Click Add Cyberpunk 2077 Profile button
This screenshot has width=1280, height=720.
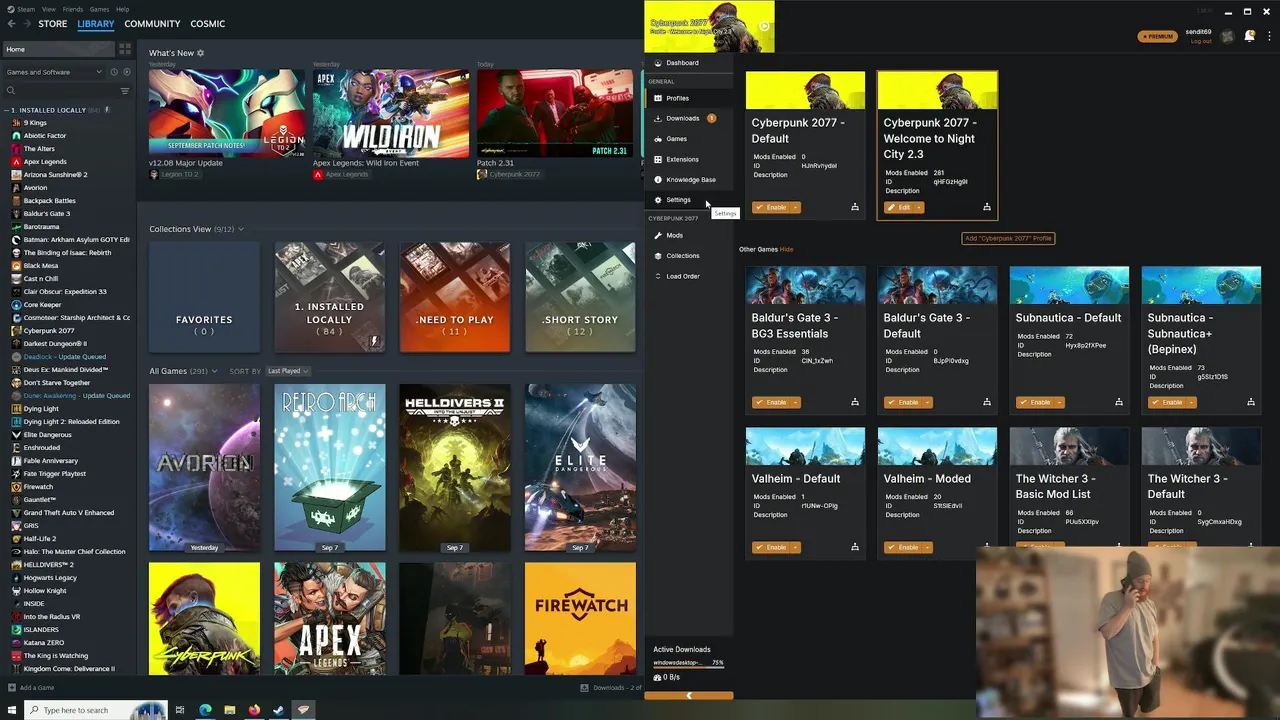[x=1008, y=238]
